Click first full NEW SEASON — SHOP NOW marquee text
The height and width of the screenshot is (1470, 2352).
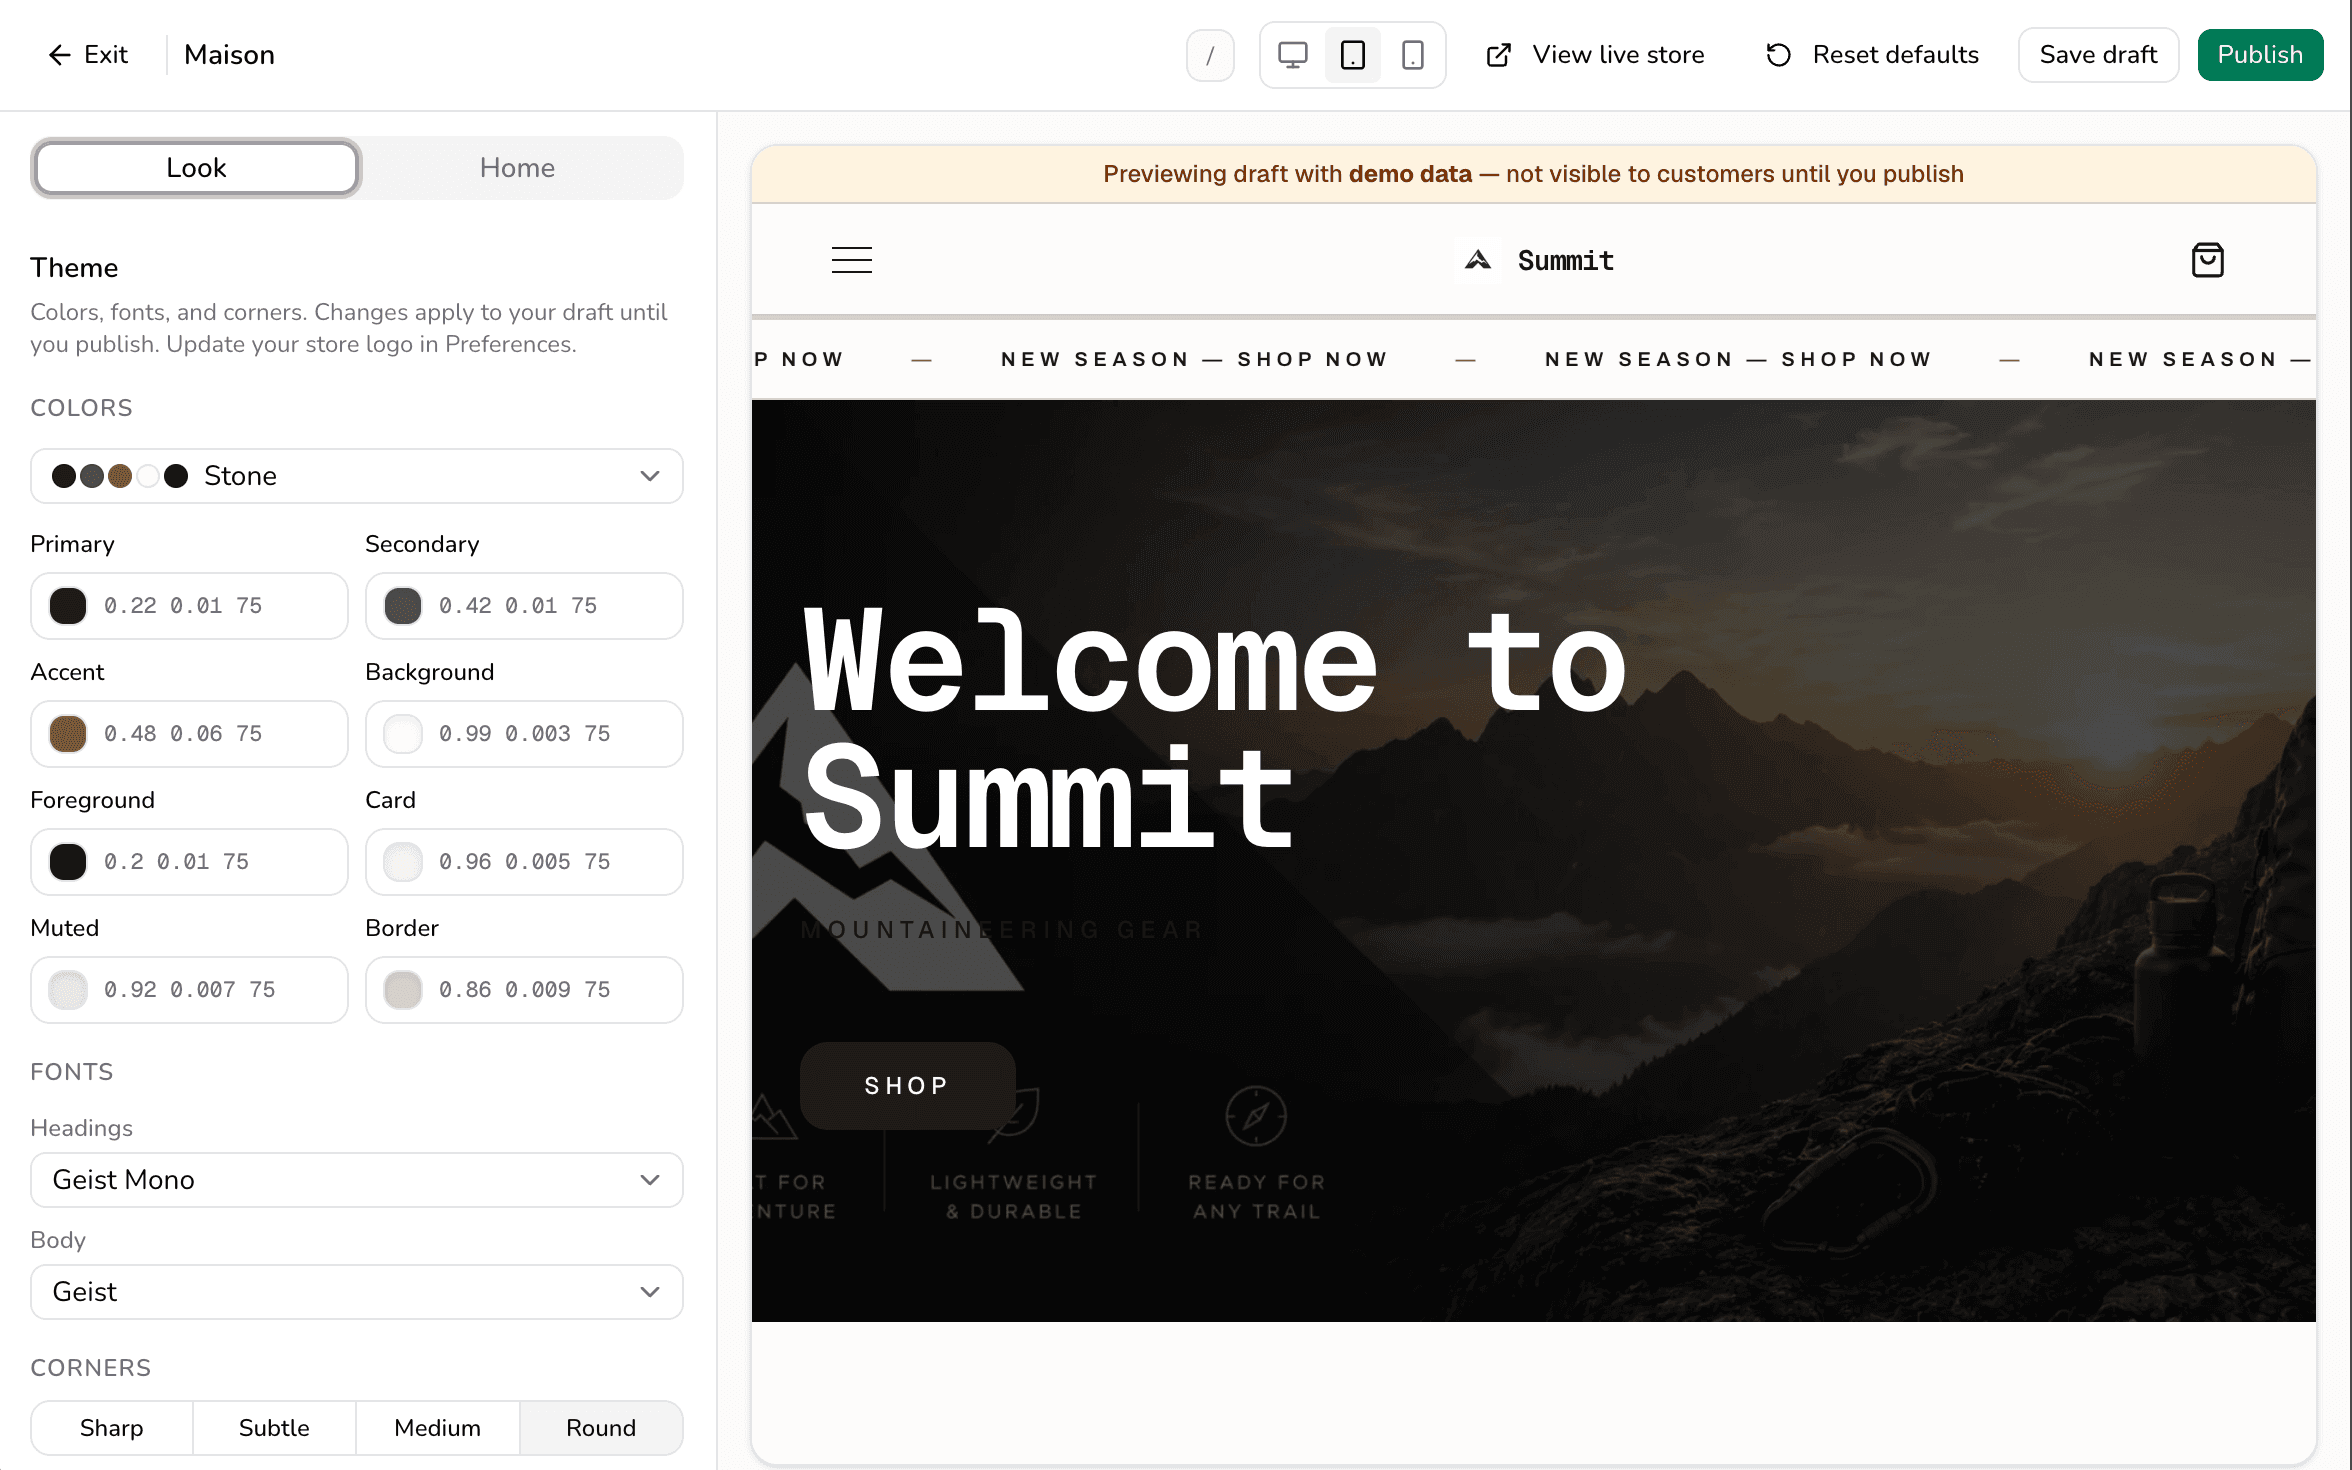pyautogui.click(x=1194, y=359)
